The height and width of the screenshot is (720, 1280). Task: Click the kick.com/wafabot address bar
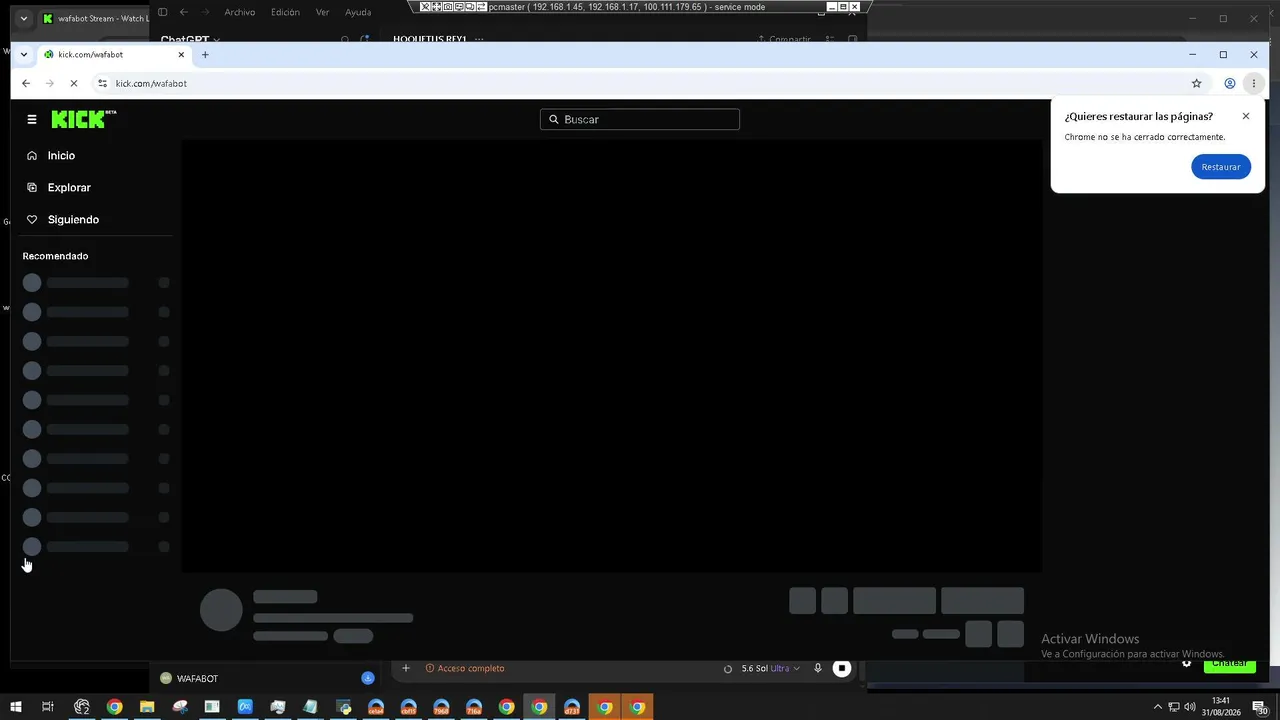[640, 83]
